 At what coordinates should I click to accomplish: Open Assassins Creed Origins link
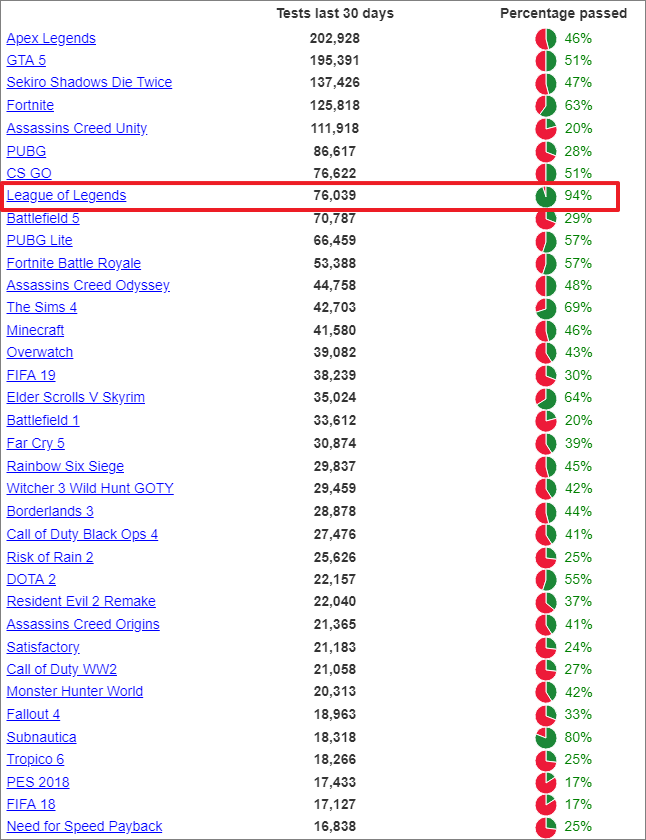click(83, 625)
